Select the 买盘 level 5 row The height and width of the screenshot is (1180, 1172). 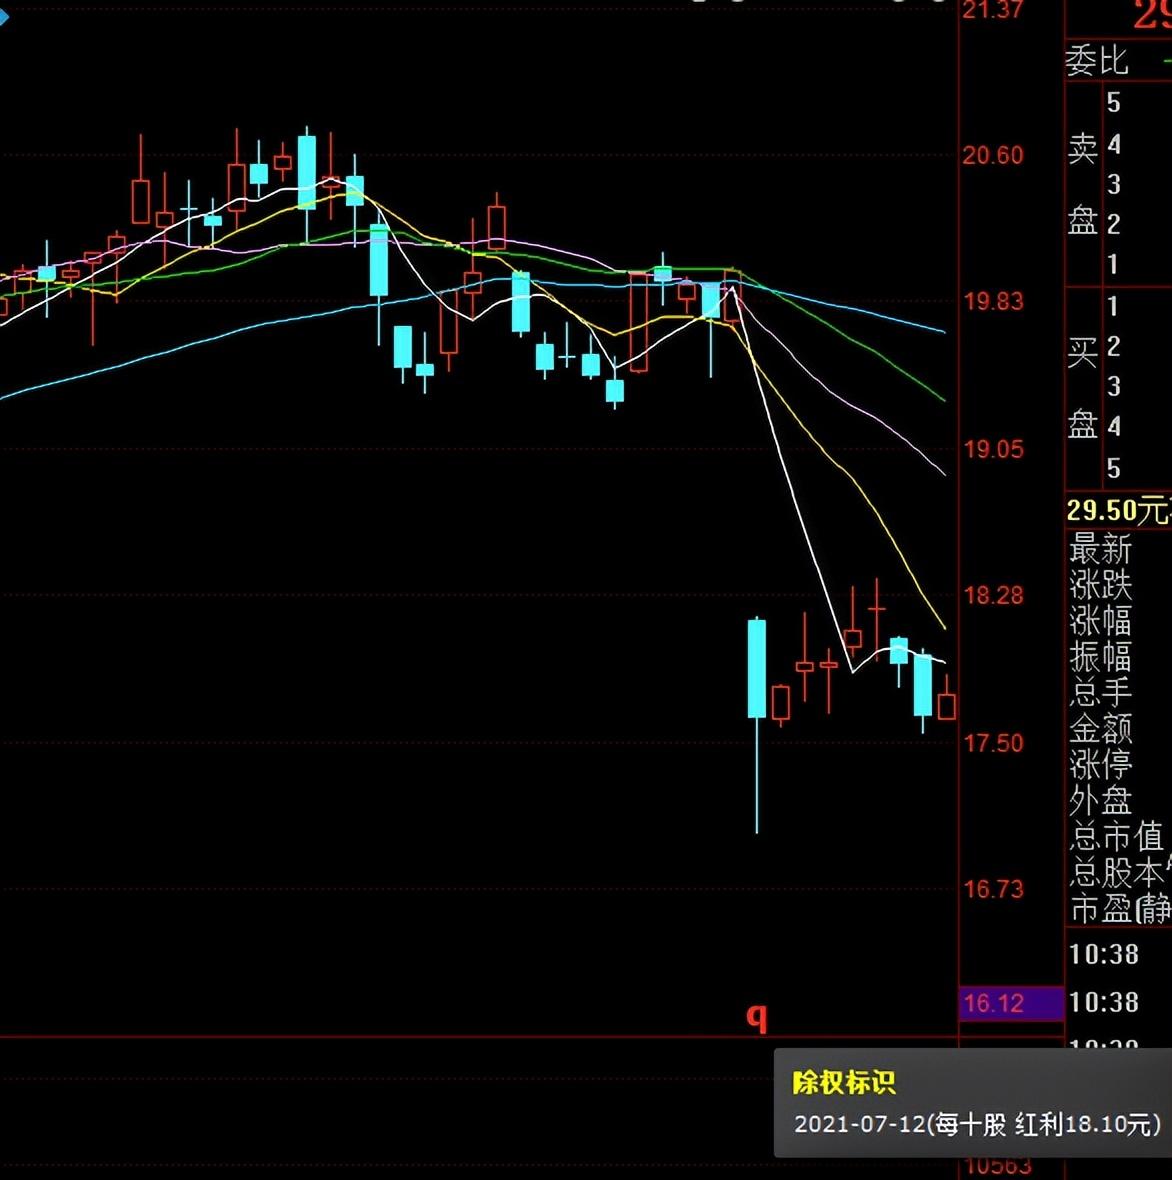click(x=1137, y=469)
